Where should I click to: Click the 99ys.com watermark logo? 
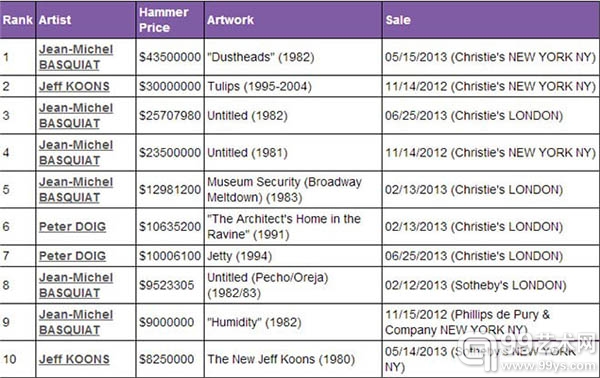534,352
